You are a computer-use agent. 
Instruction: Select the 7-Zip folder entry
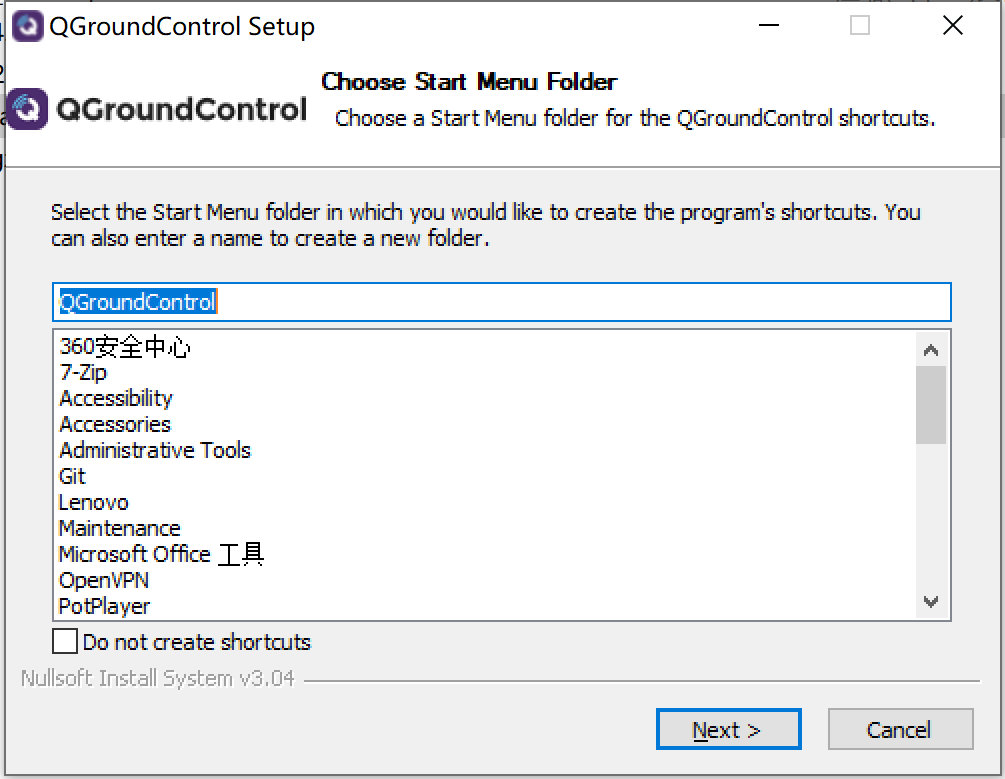tap(83, 373)
